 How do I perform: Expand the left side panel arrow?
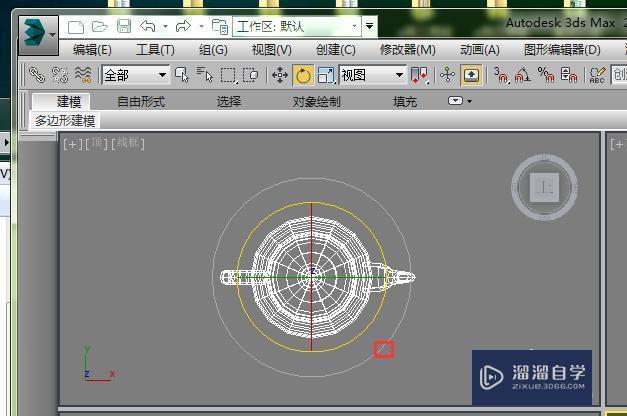(x=5, y=142)
